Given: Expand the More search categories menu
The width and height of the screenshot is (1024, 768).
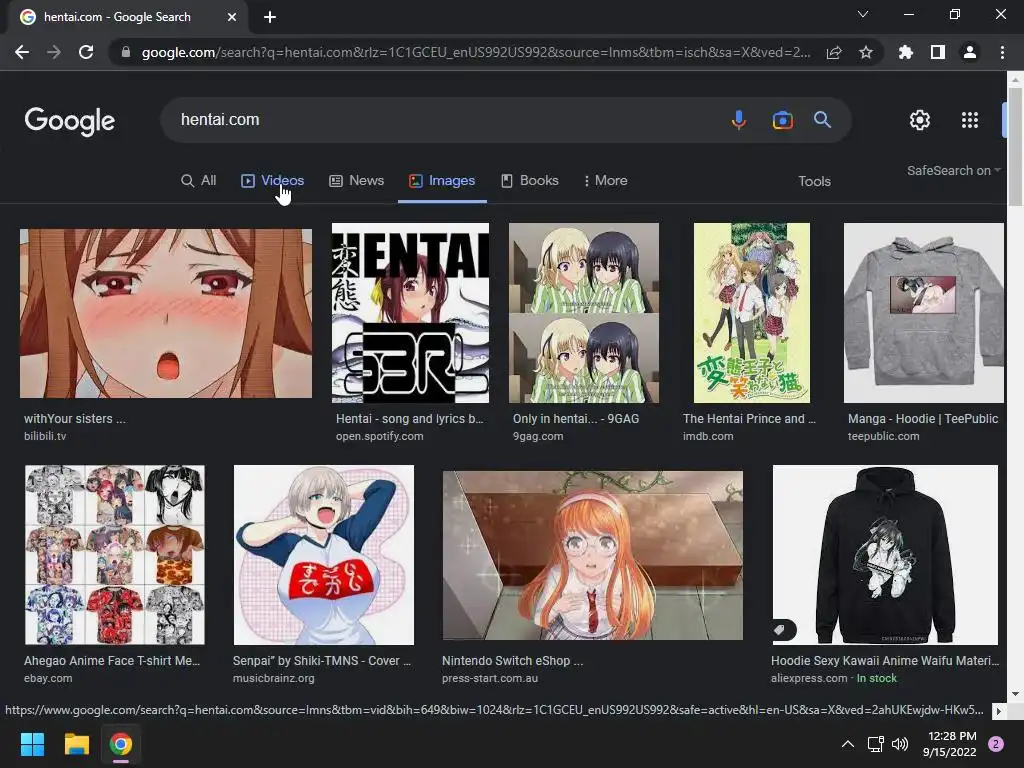Looking at the screenshot, I should [x=605, y=181].
